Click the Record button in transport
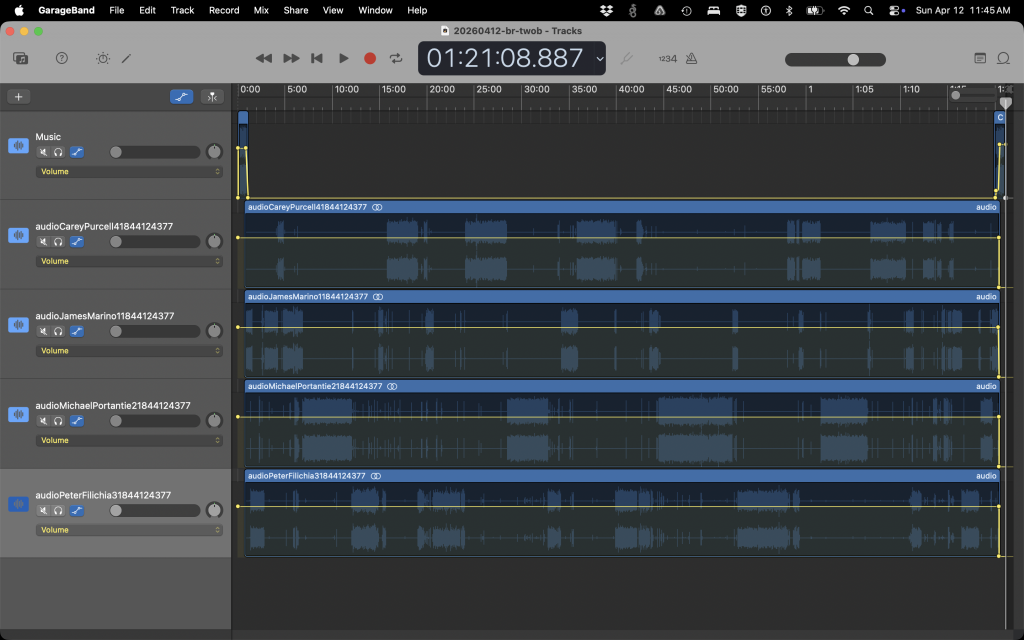Screen dimensions: 1024x640 [370, 58]
